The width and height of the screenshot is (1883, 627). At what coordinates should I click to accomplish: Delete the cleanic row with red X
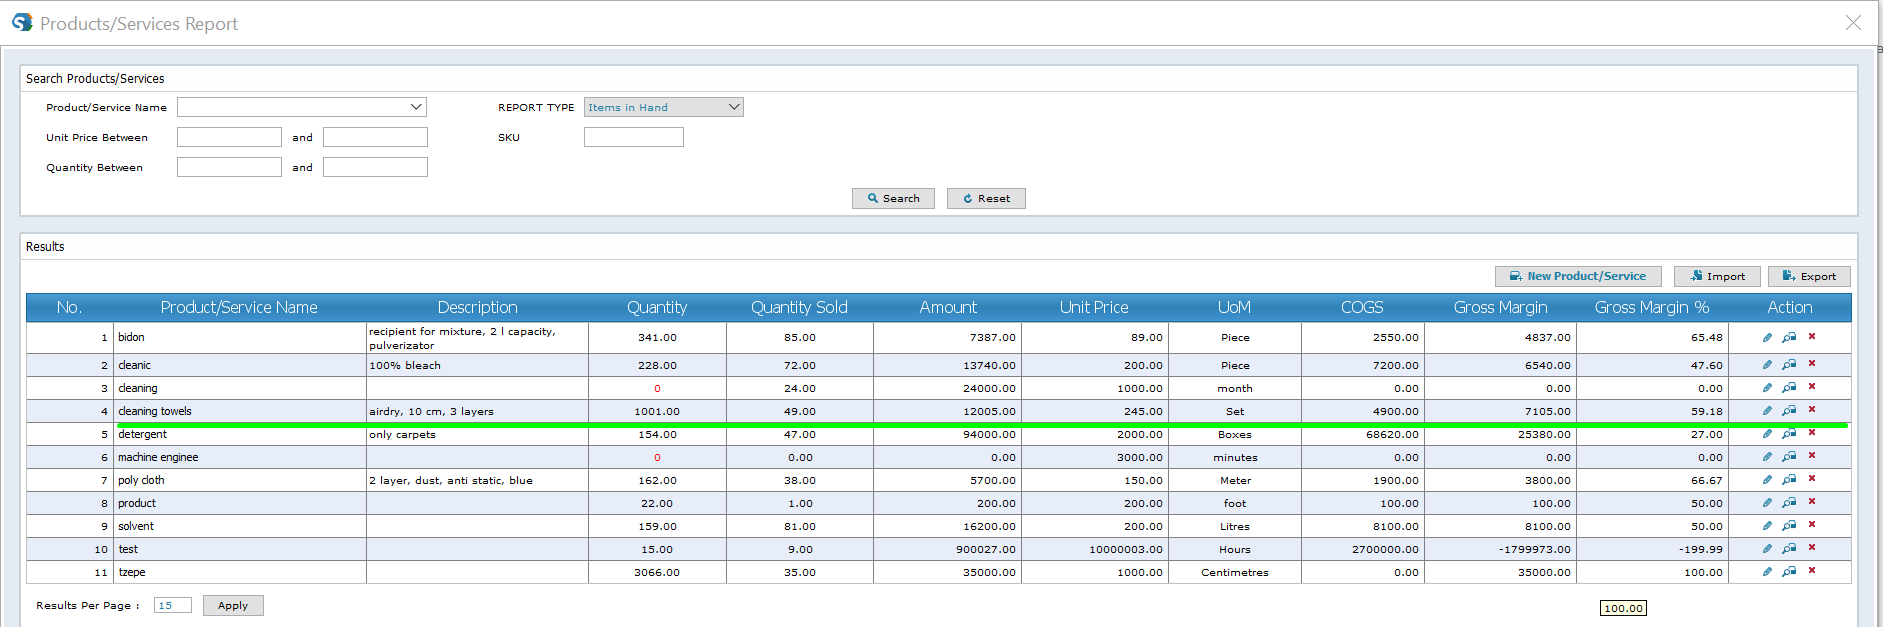coord(1811,364)
